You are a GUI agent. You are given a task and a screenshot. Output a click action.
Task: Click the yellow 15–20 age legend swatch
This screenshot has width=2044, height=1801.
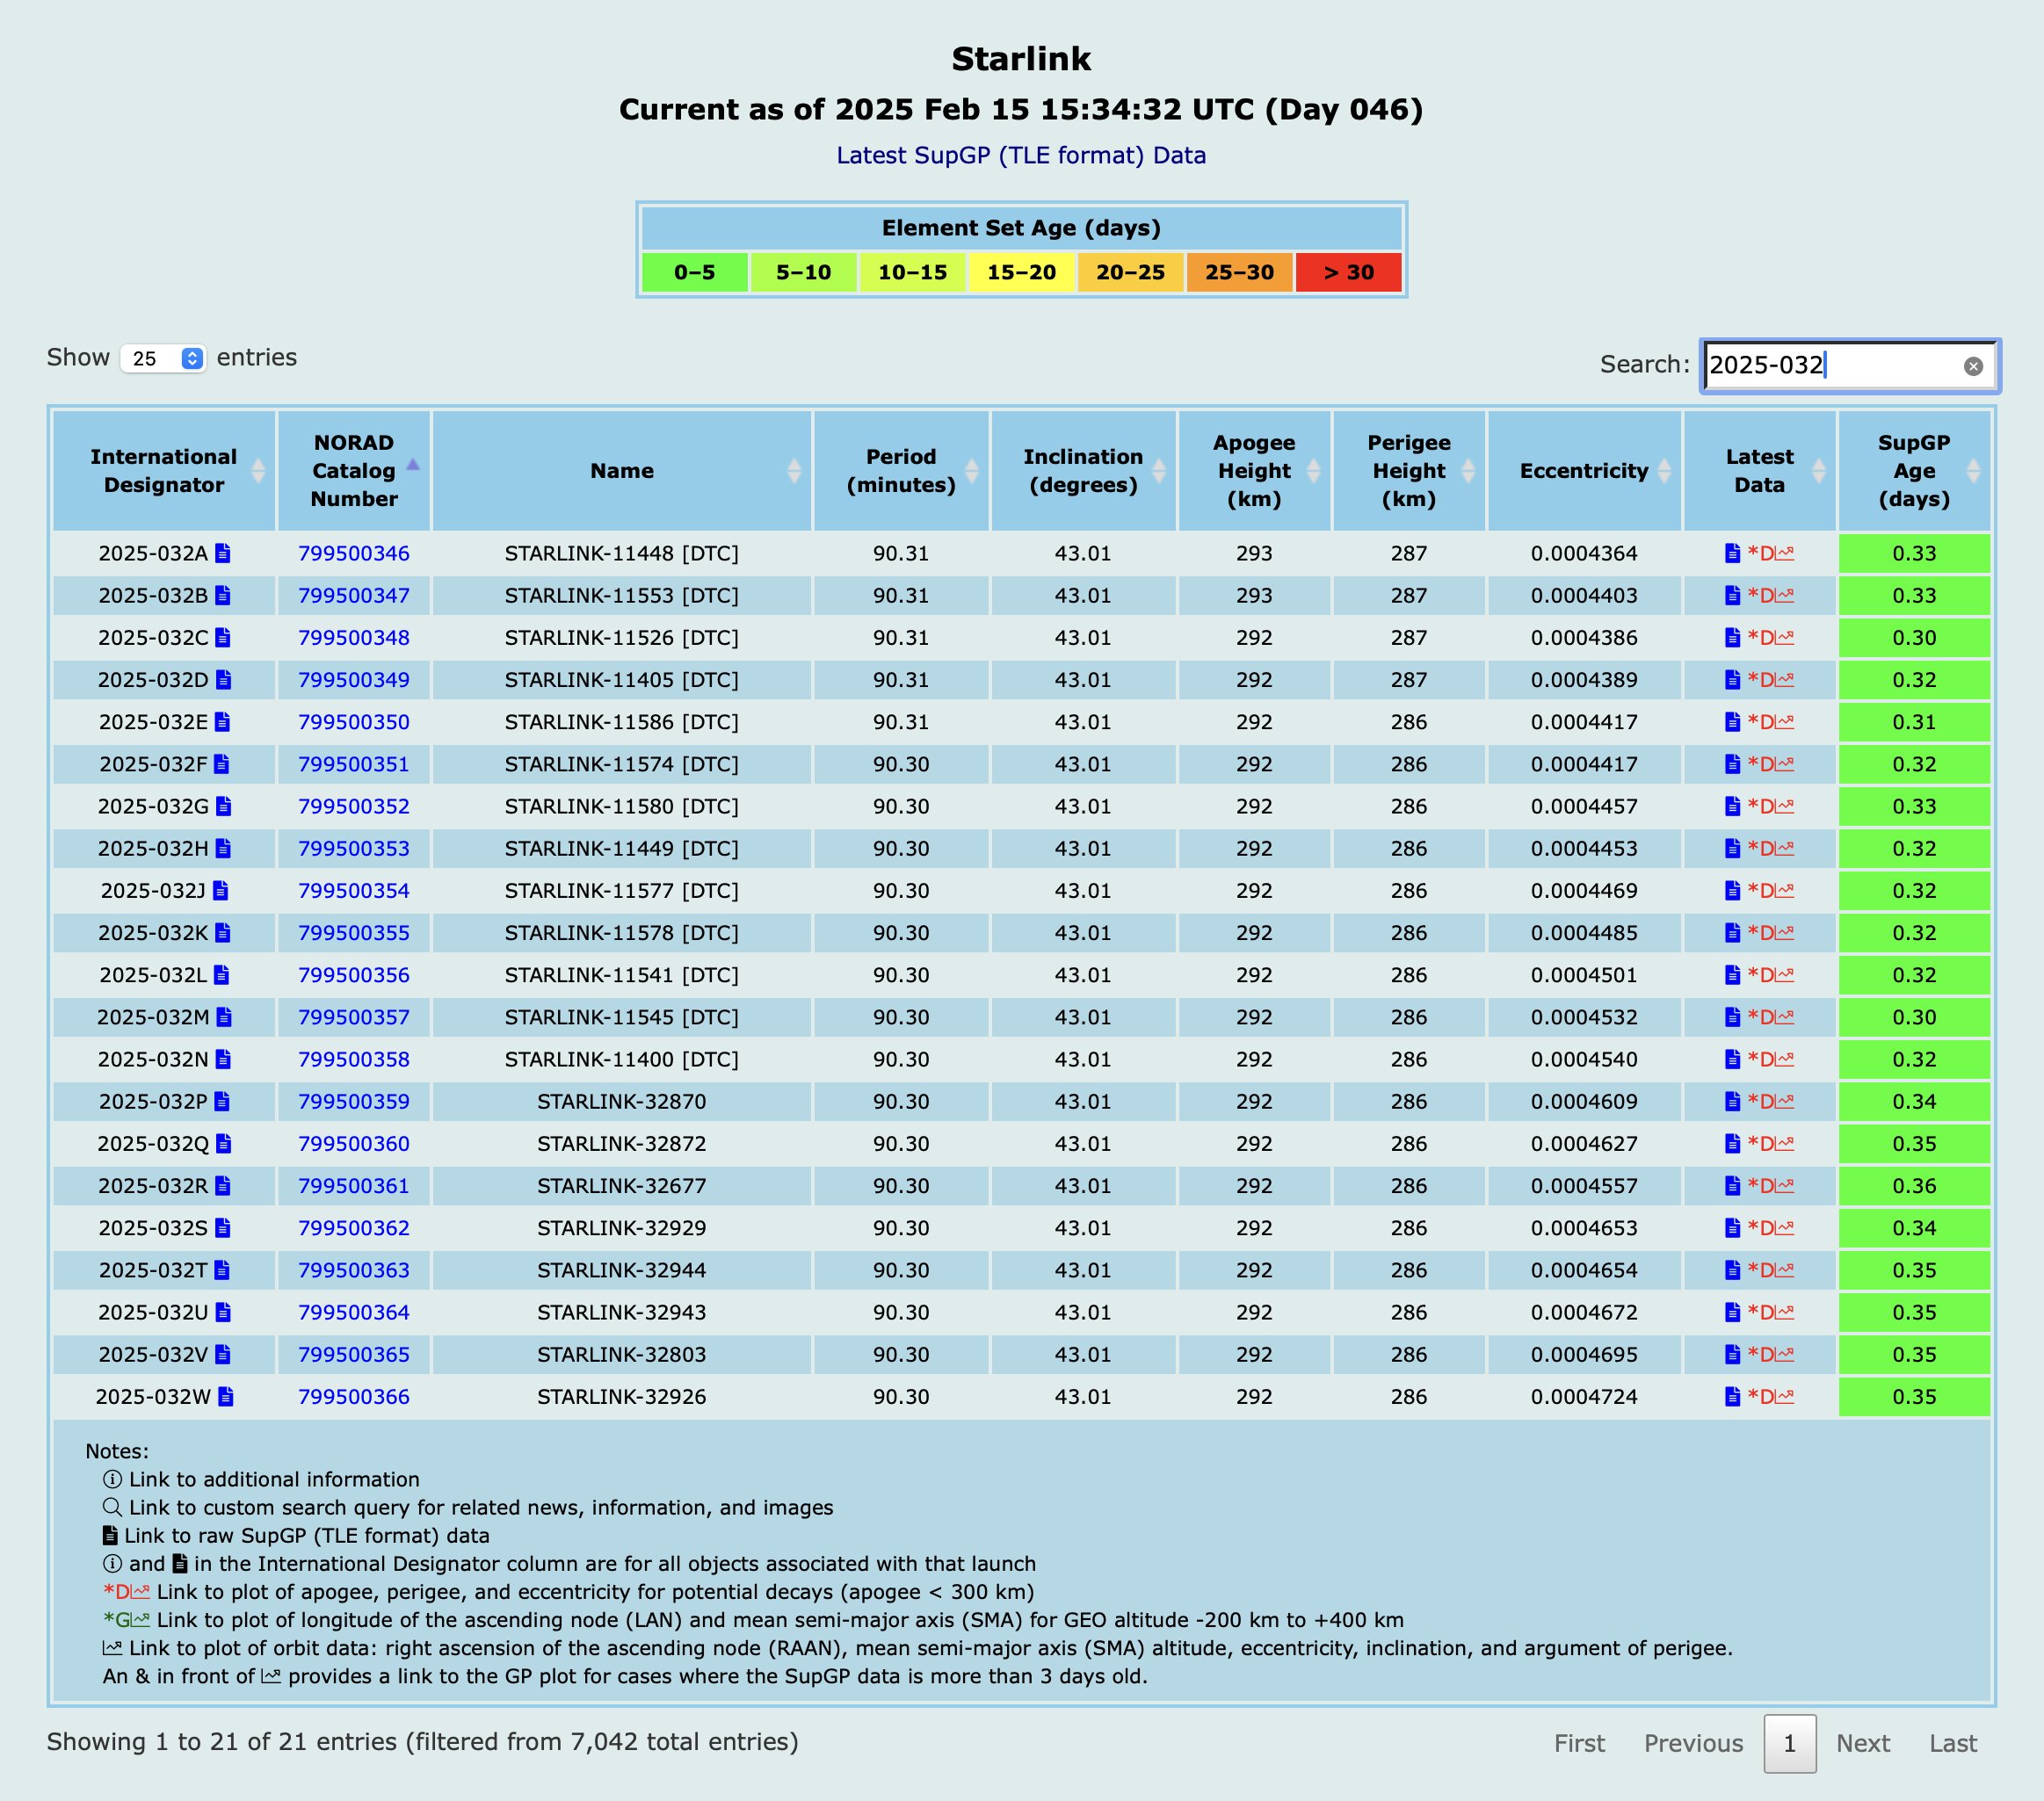[1021, 272]
